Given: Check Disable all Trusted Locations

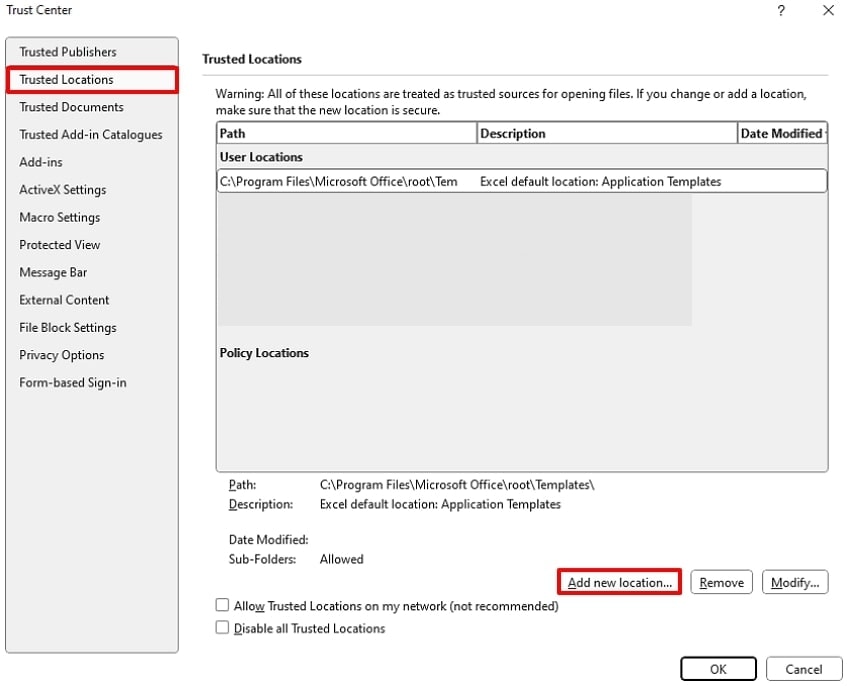Looking at the screenshot, I should (222, 629).
